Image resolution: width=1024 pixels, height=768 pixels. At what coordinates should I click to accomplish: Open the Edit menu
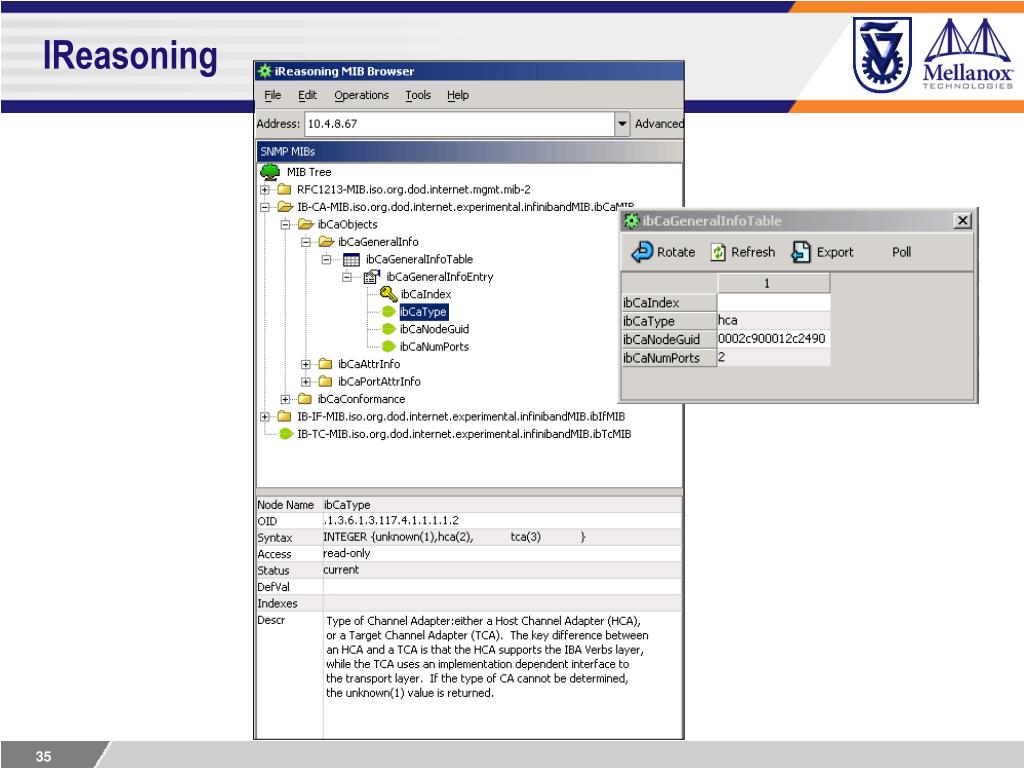click(307, 95)
